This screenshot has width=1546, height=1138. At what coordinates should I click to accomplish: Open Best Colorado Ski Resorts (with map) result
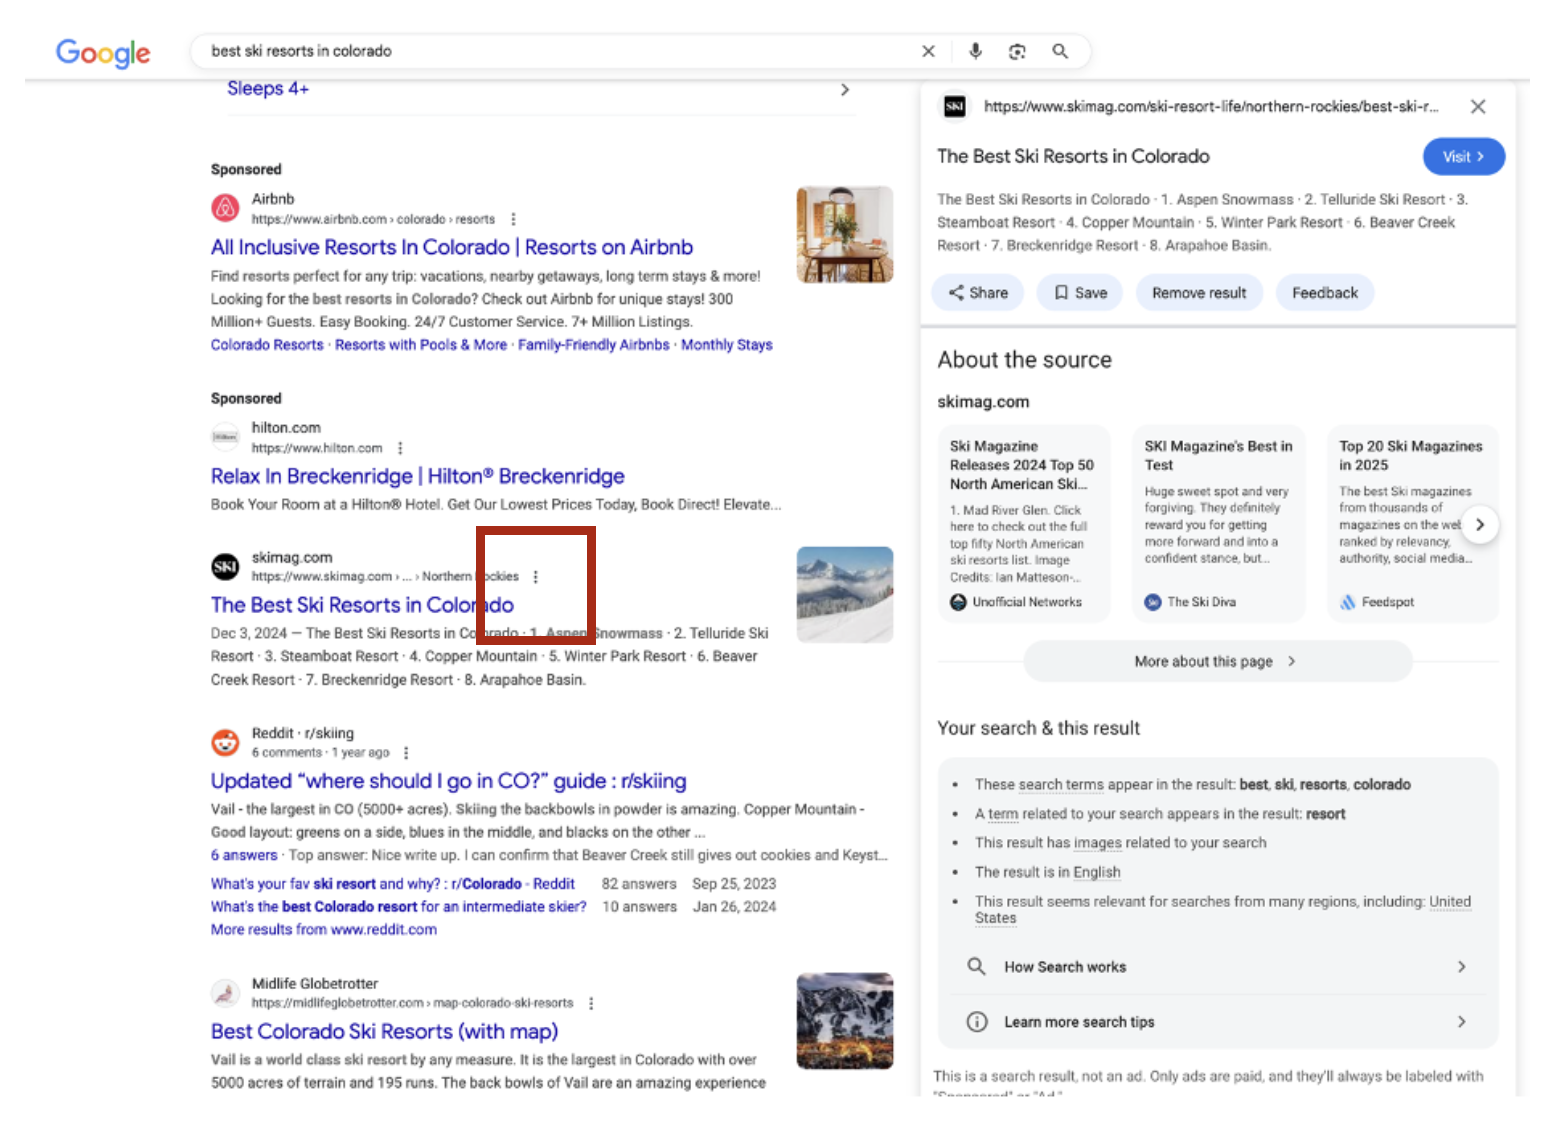(x=385, y=1031)
